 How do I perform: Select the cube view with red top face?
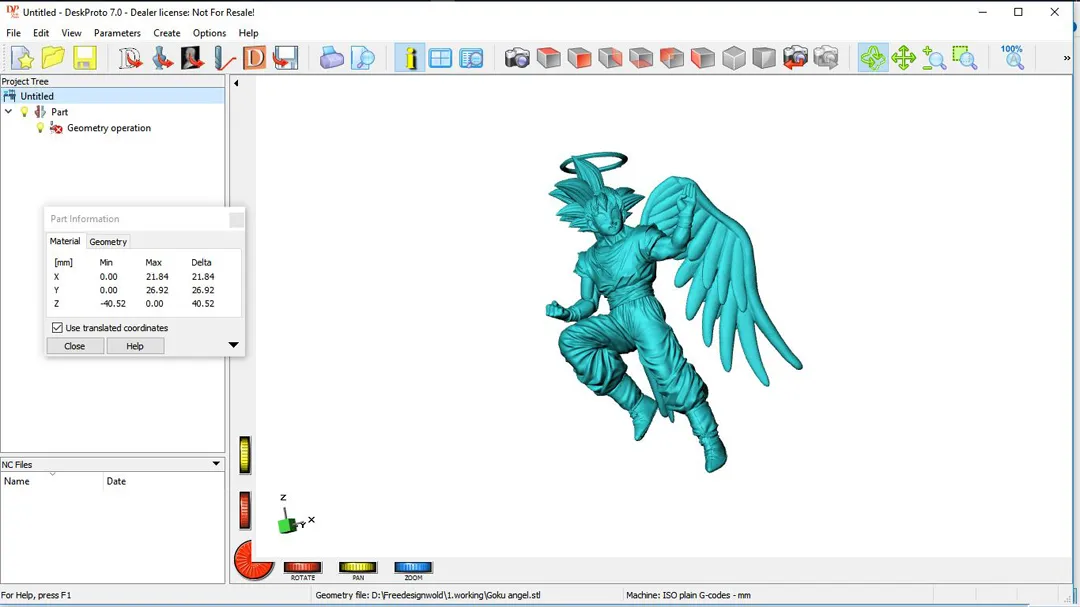coord(548,58)
